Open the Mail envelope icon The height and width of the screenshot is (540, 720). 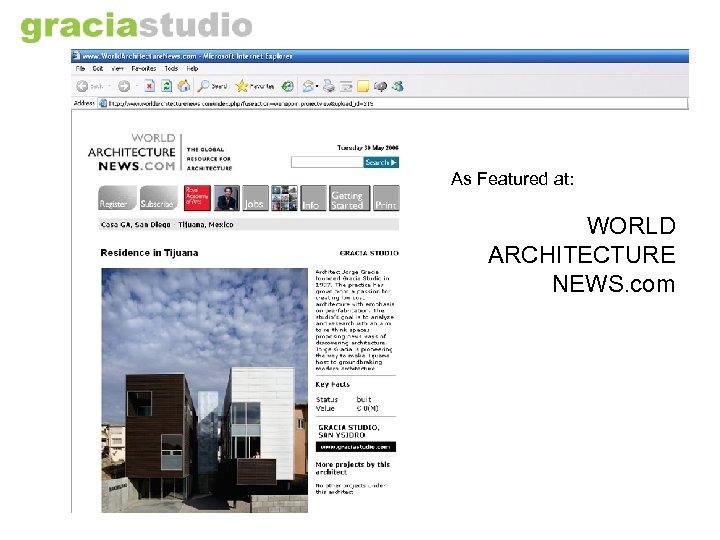308,86
